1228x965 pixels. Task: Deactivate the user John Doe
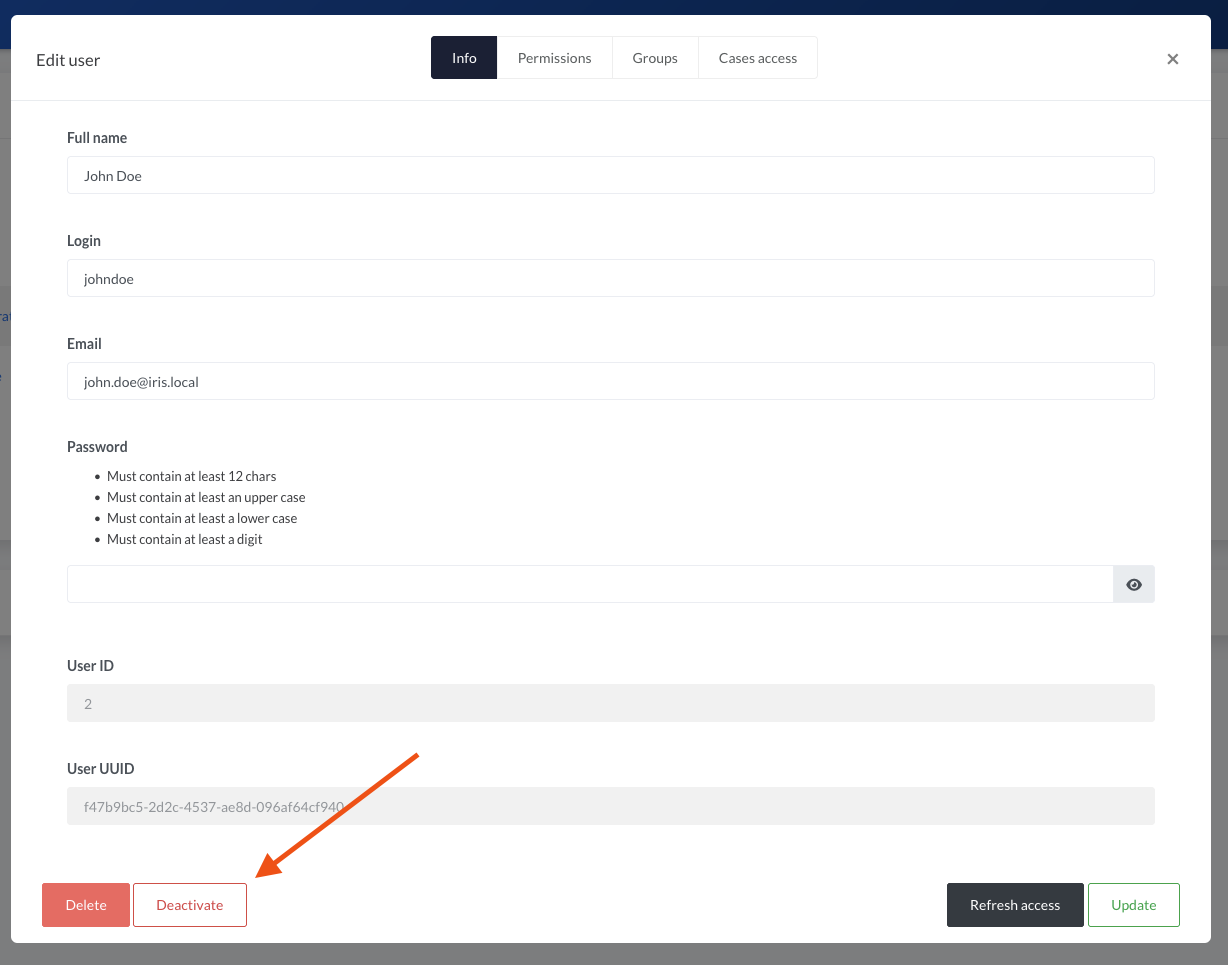click(x=189, y=904)
